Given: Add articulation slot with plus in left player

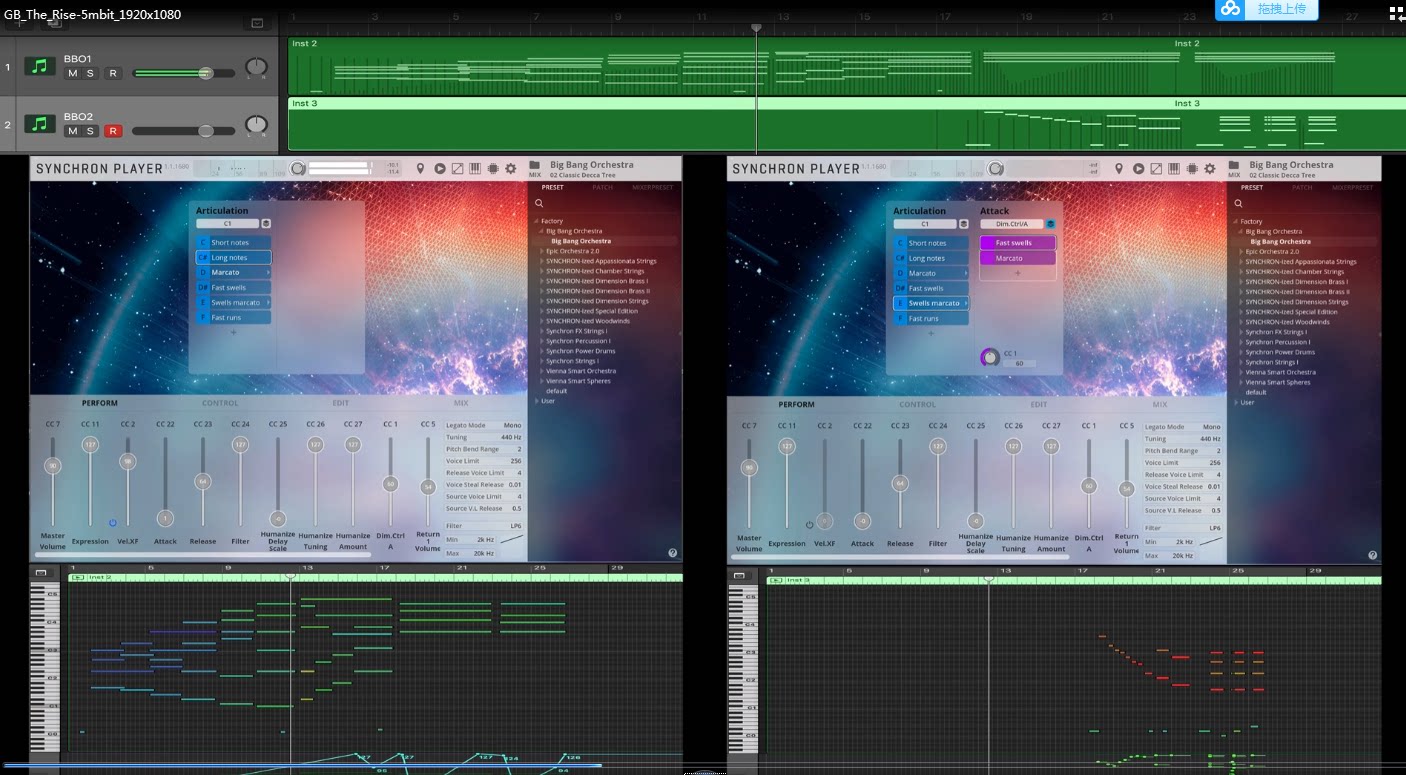Looking at the screenshot, I should (233, 331).
